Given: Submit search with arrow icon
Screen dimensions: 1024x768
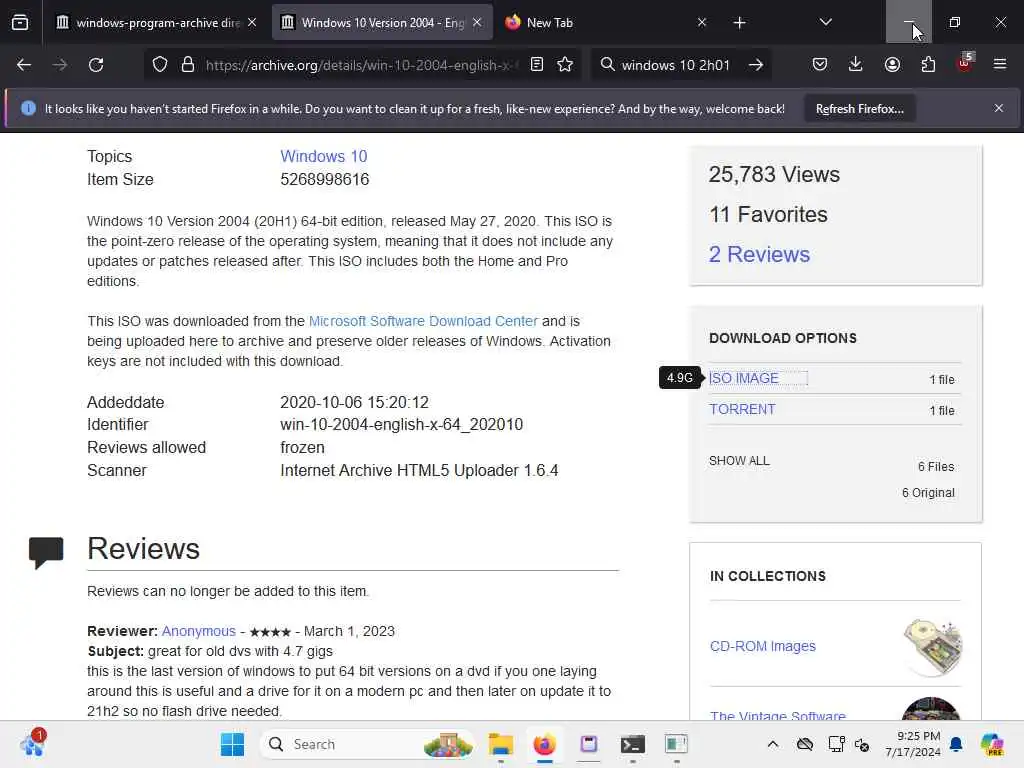Looking at the screenshot, I should (x=756, y=65).
